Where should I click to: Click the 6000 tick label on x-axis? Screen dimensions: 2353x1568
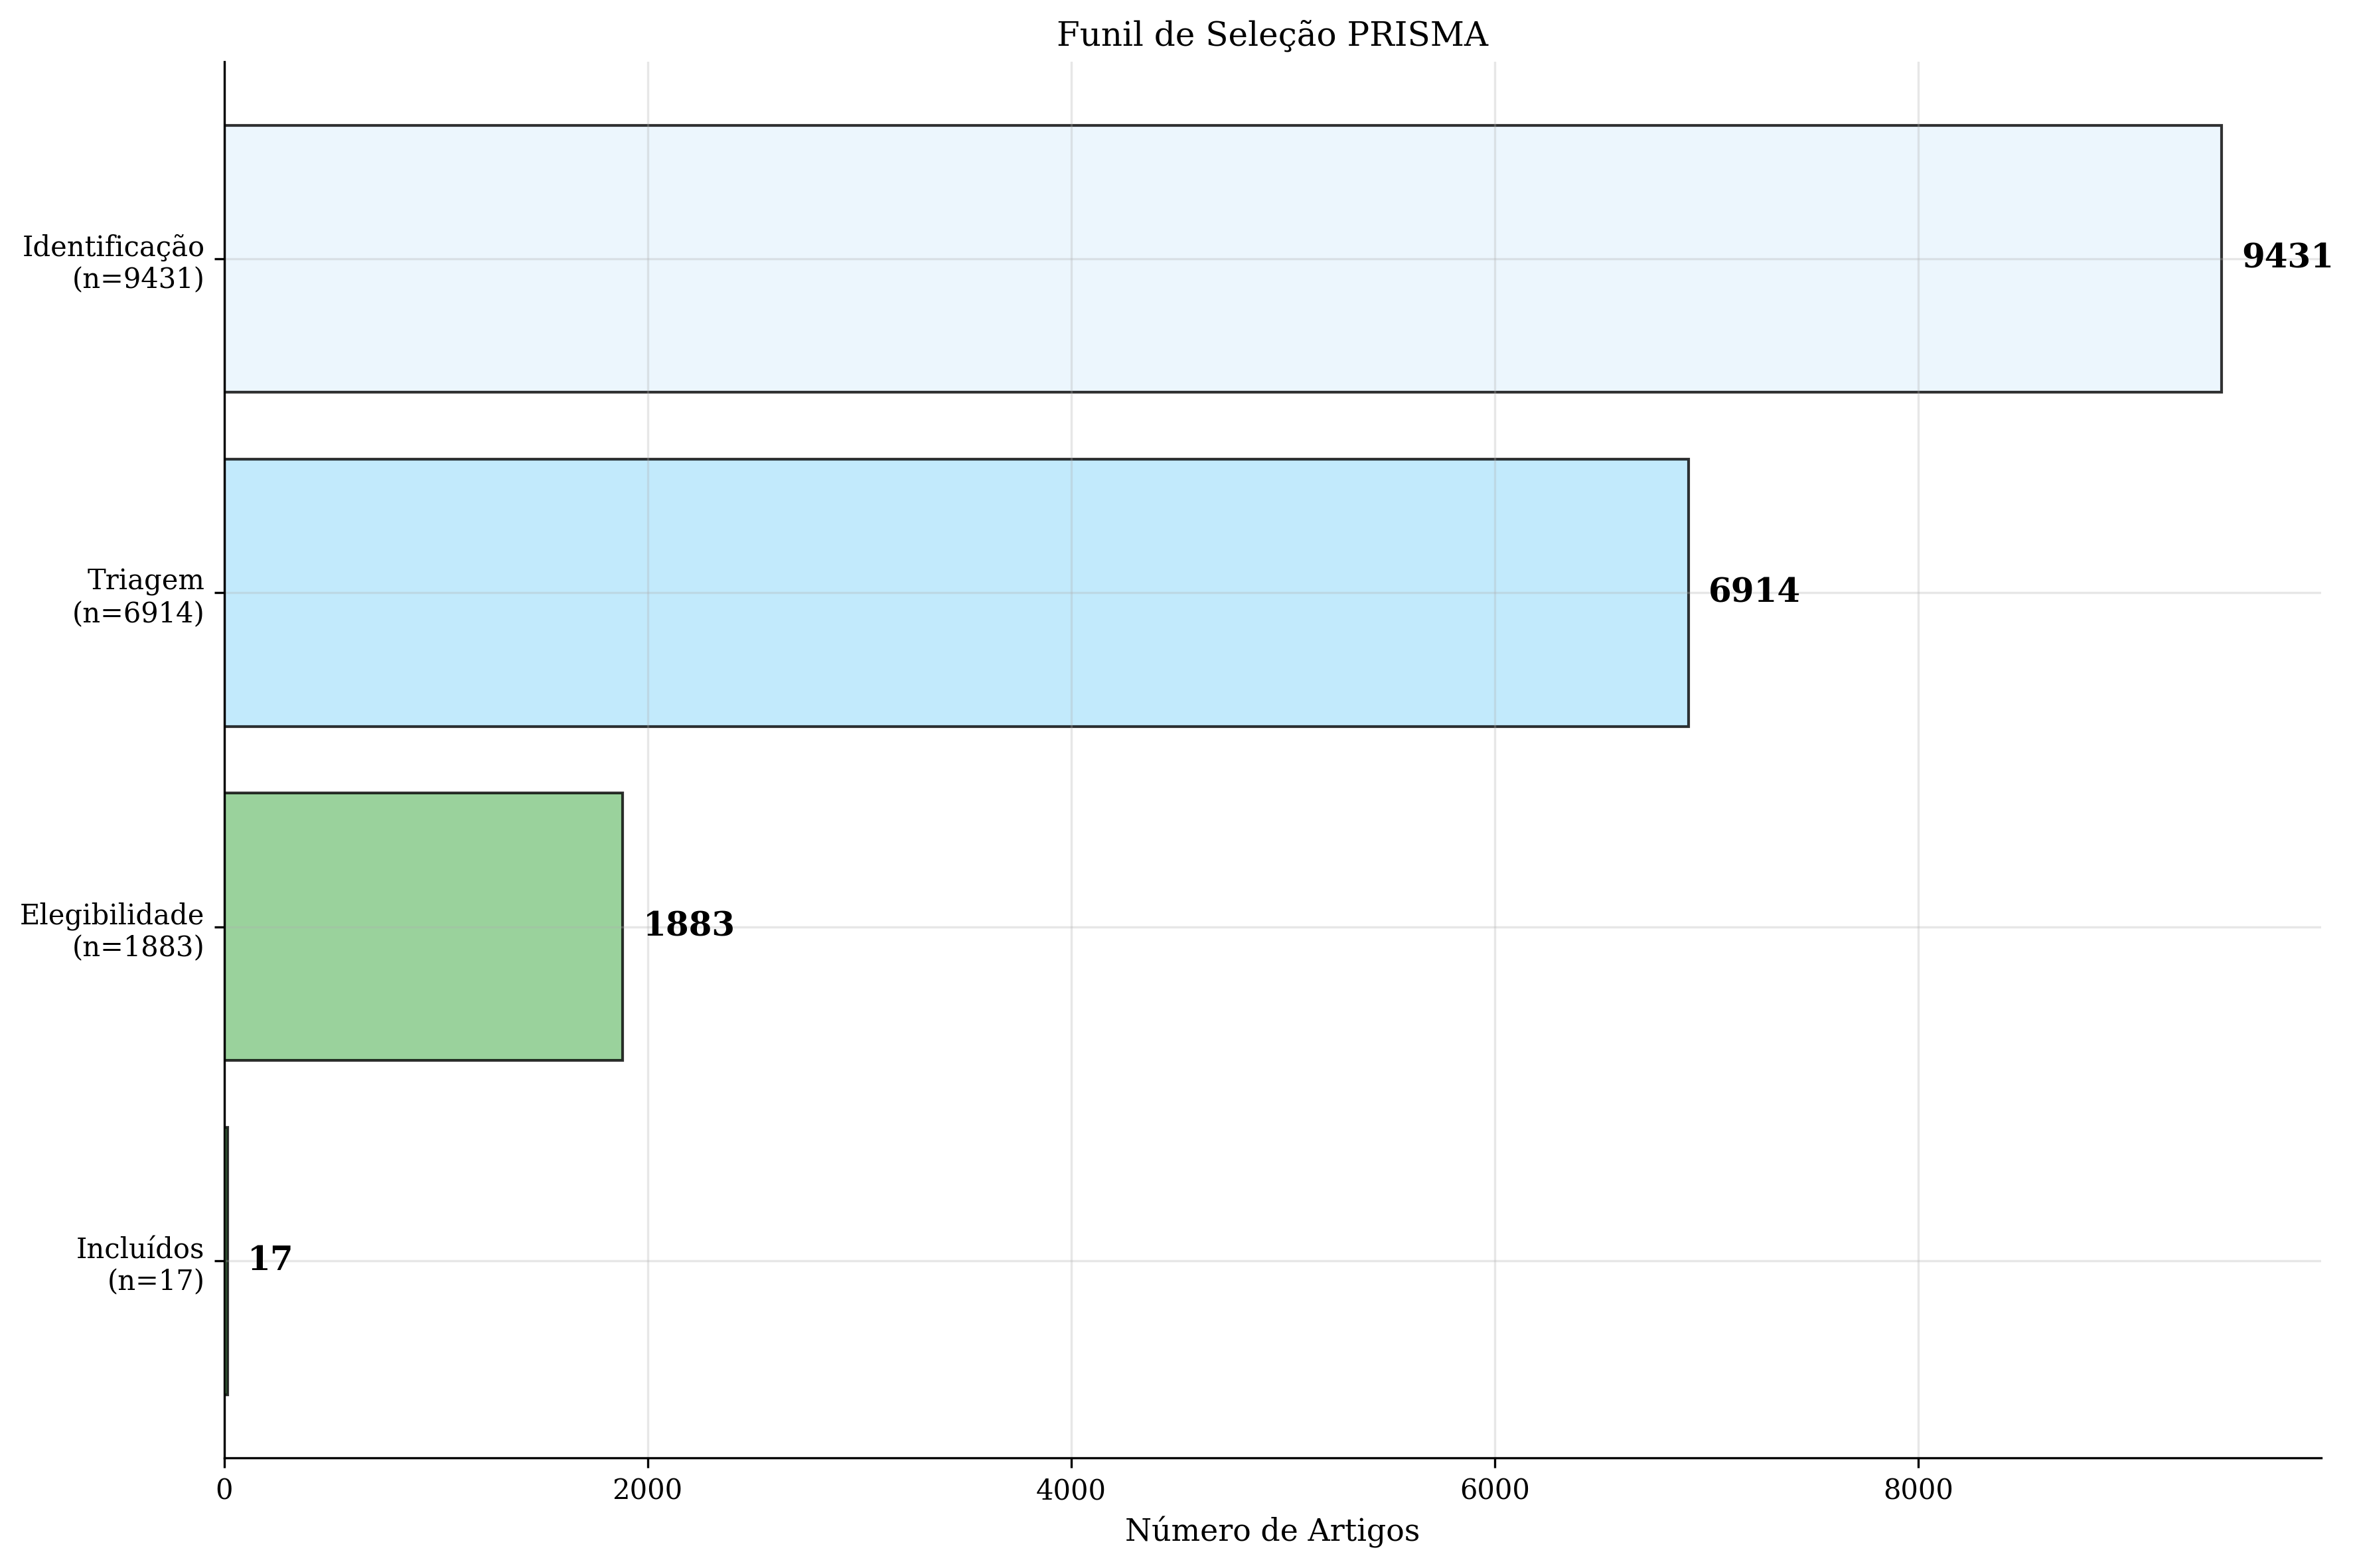tap(1495, 1490)
